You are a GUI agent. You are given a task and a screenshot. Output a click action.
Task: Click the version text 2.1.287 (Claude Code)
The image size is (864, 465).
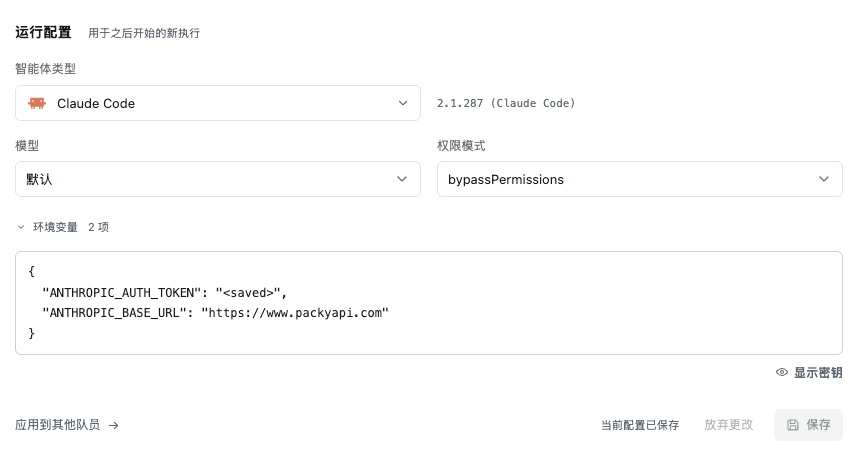506,103
